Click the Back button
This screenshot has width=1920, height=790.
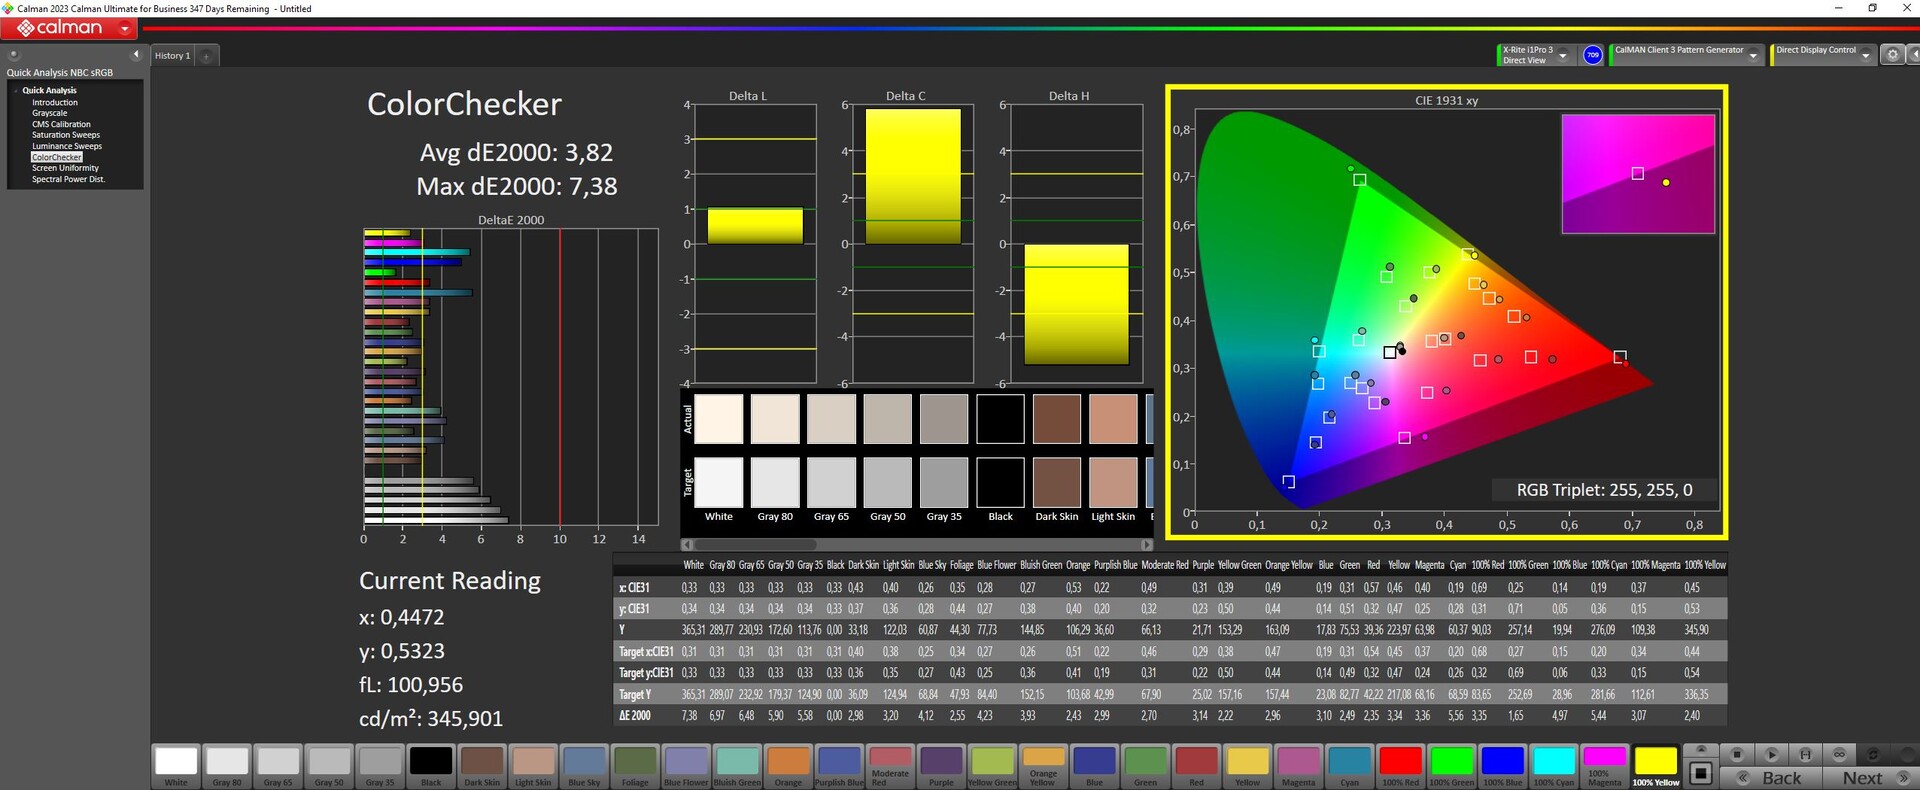pos(1780,778)
